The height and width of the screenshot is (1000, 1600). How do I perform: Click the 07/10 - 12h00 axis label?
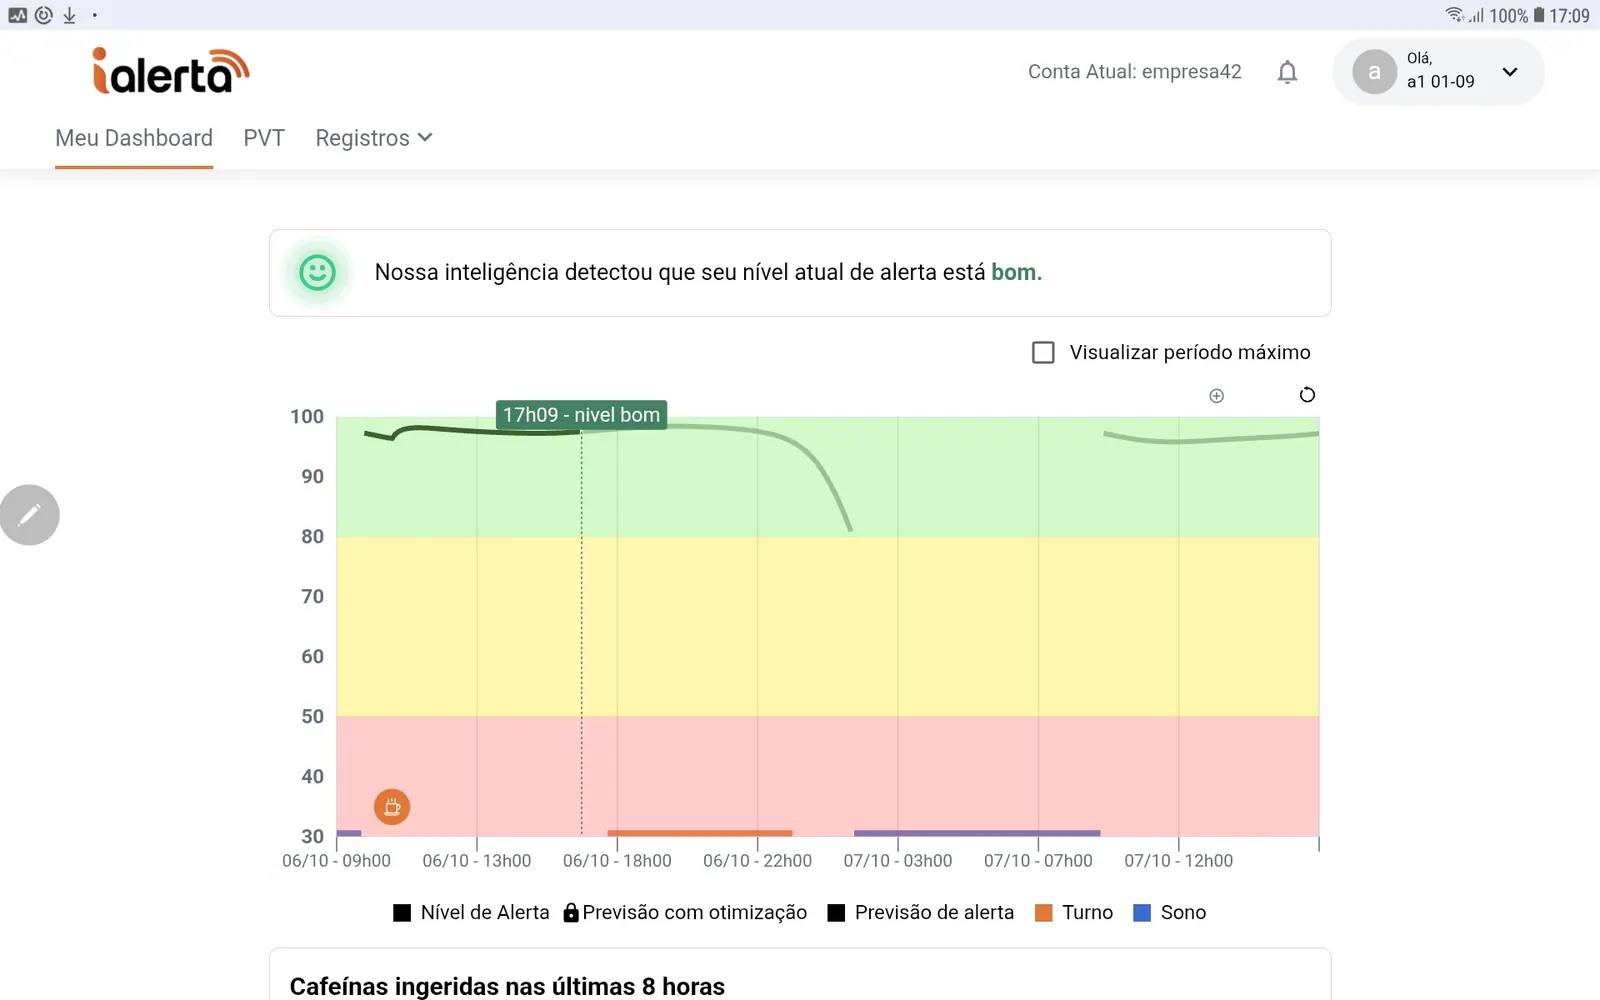(1179, 861)
